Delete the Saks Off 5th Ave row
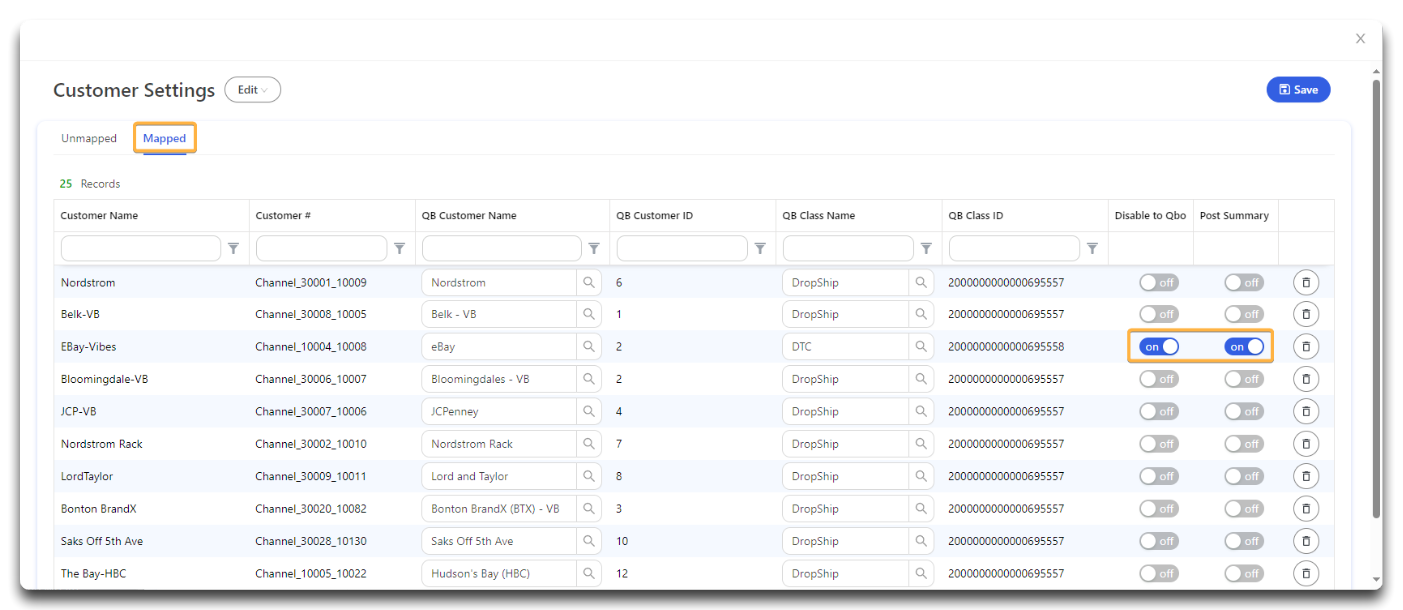The height and width of the screenshot is (610, 1403). click(1305, 541)
